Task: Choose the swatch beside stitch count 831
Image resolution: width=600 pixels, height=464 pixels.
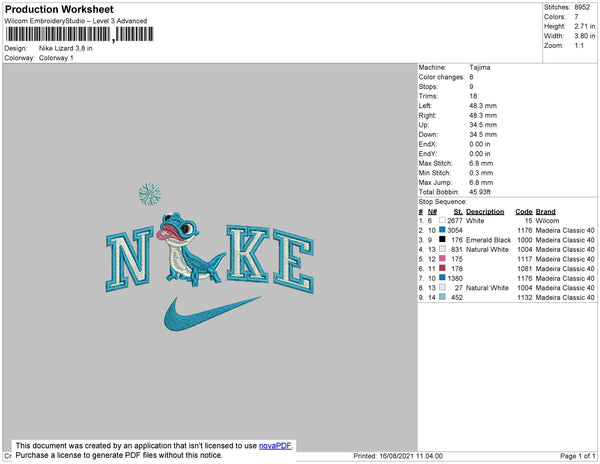Action: tap(442, 249)
